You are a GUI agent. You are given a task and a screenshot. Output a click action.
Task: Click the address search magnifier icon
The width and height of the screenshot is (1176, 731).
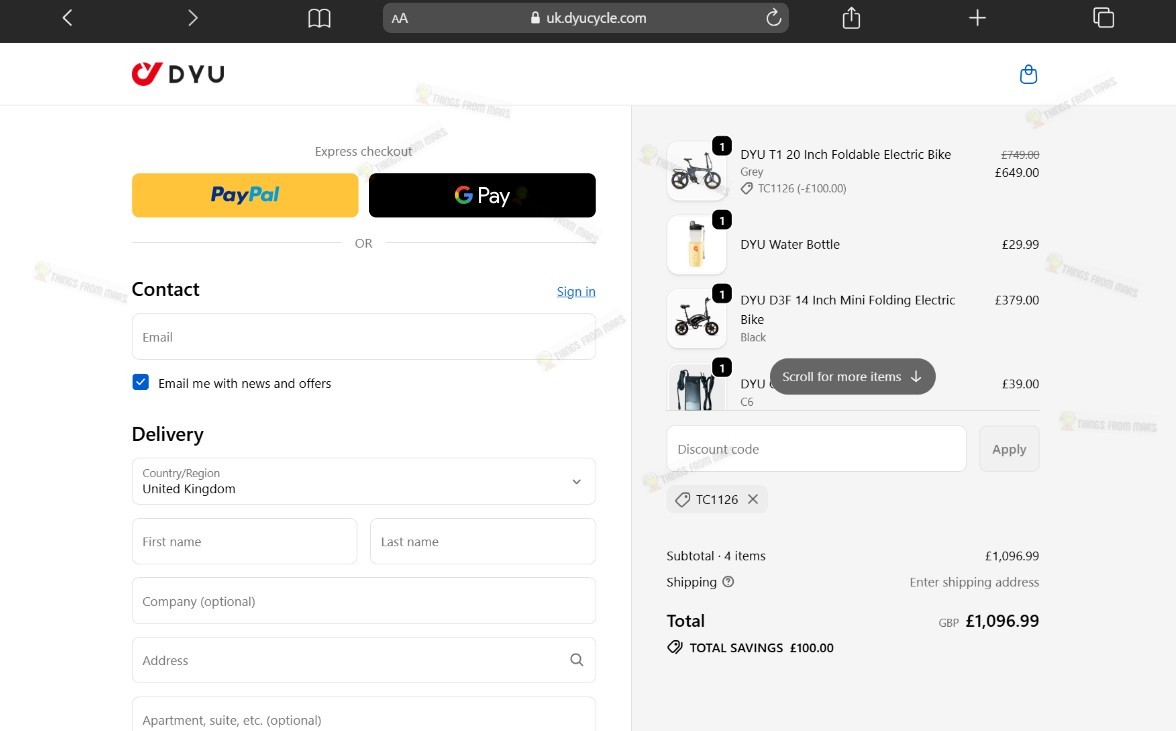click(x=577, y=660)
